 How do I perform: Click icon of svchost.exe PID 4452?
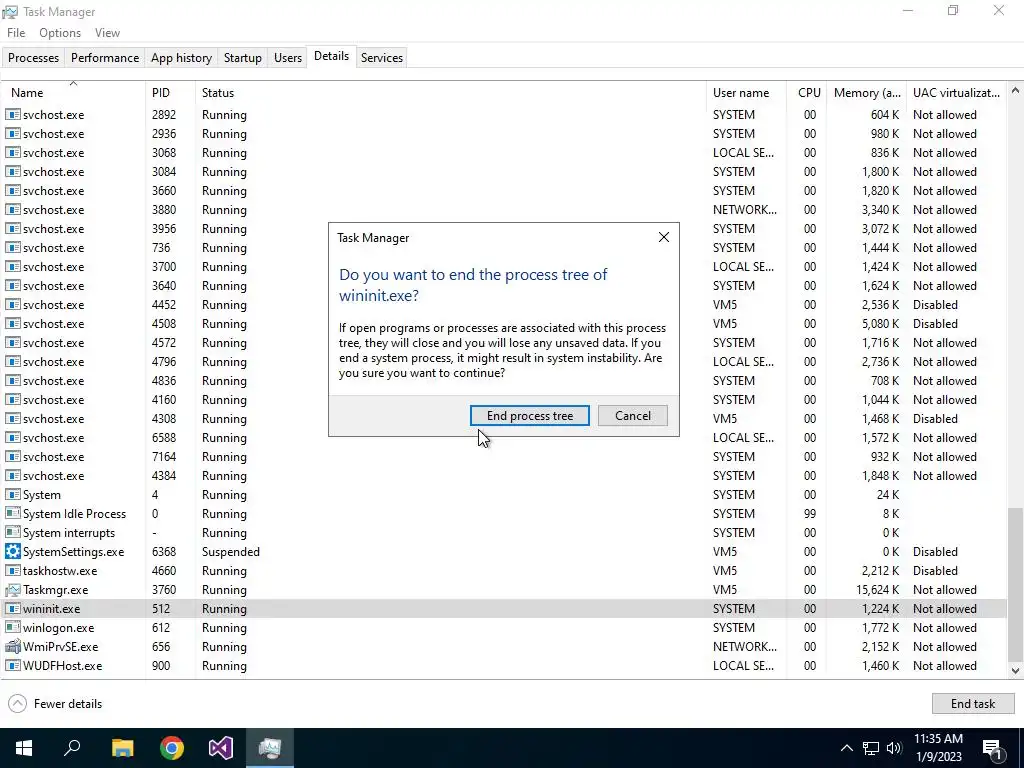coord(12,304)
